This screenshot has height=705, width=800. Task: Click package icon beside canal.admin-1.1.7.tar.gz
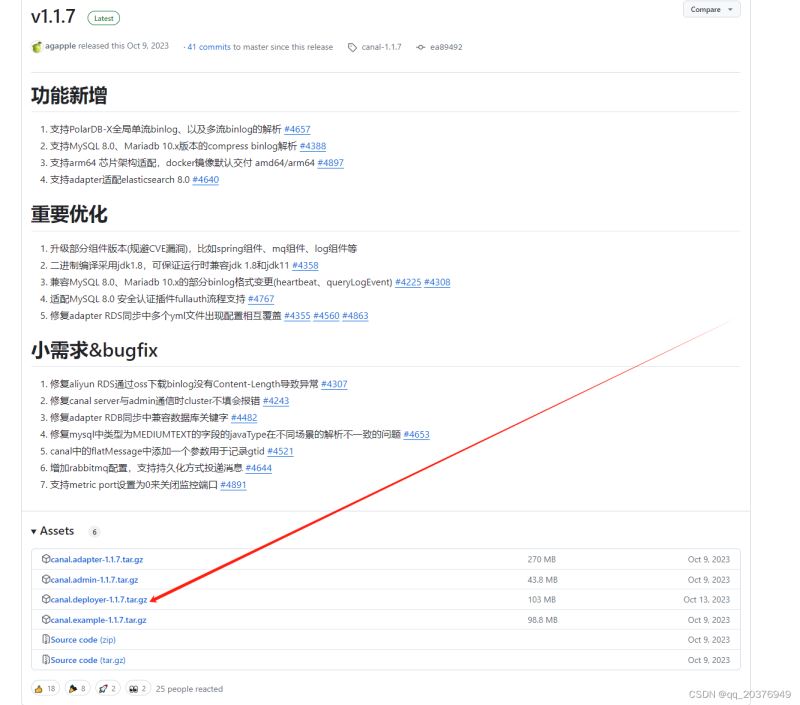46,580
